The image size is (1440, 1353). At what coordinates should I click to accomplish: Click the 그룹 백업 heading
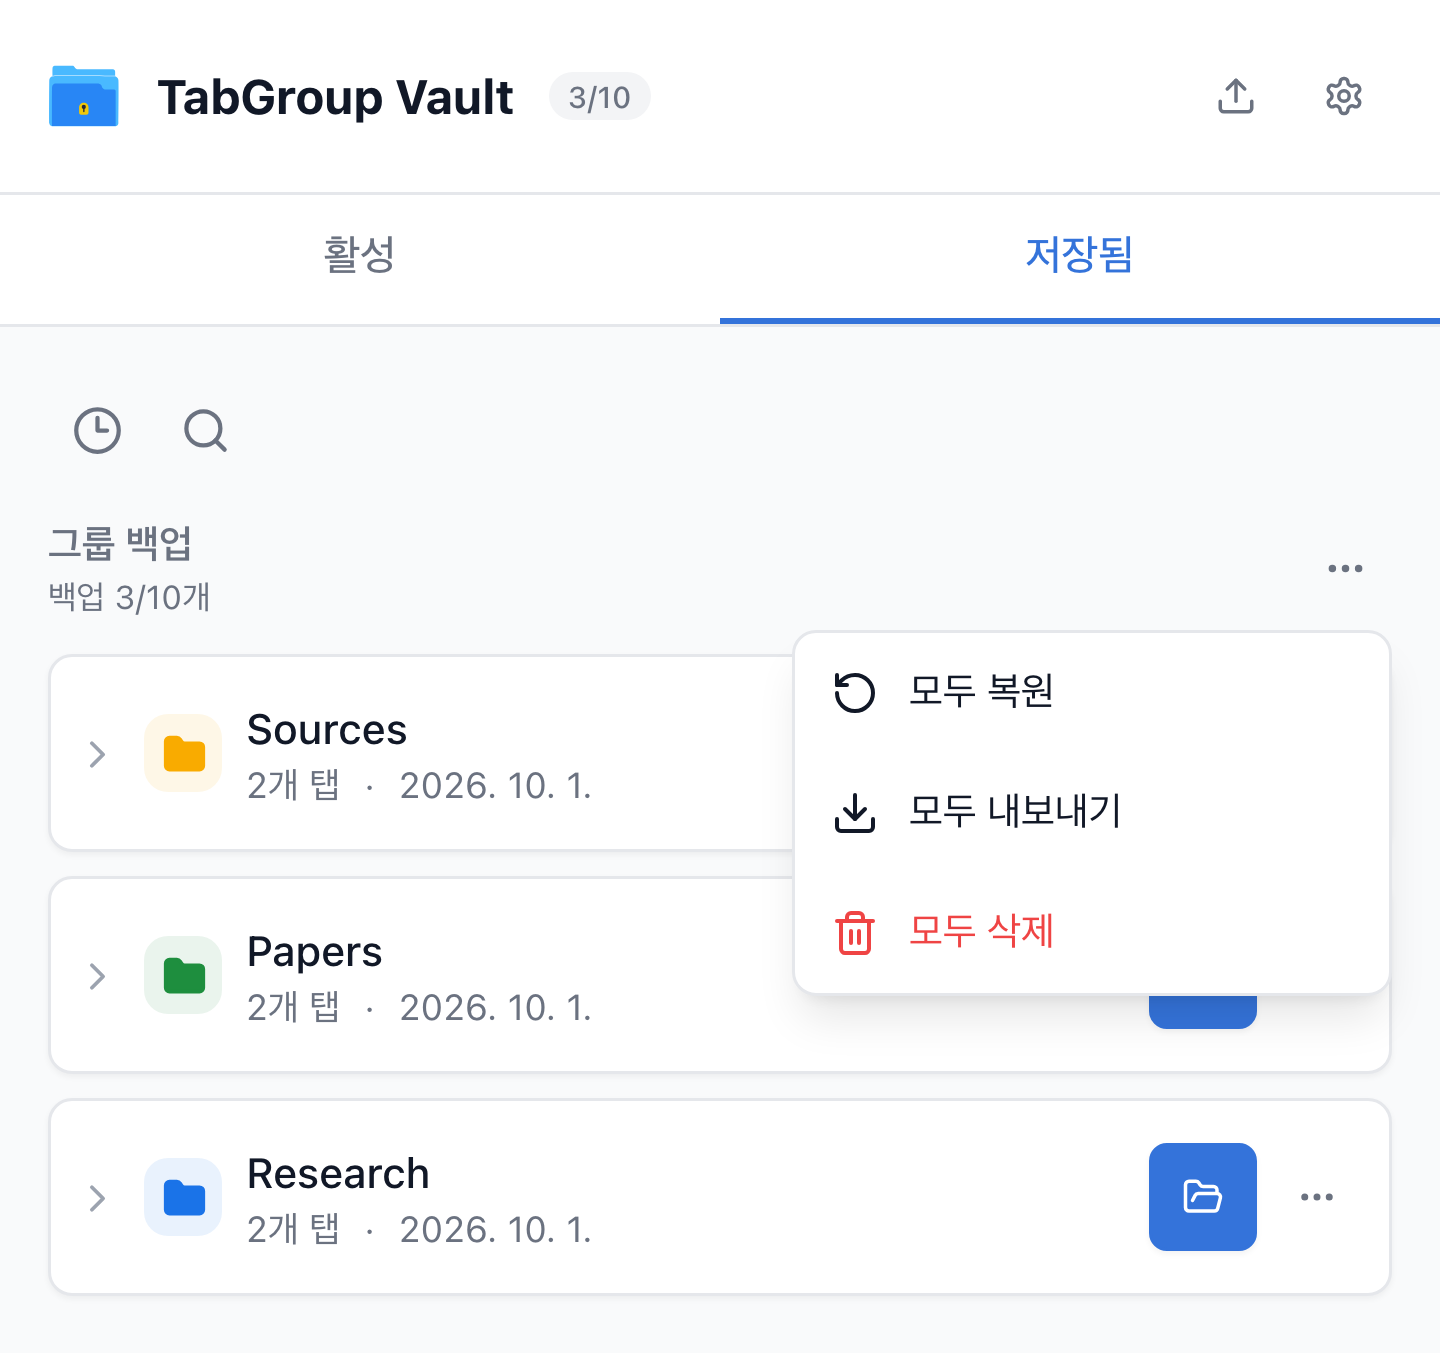120,543
